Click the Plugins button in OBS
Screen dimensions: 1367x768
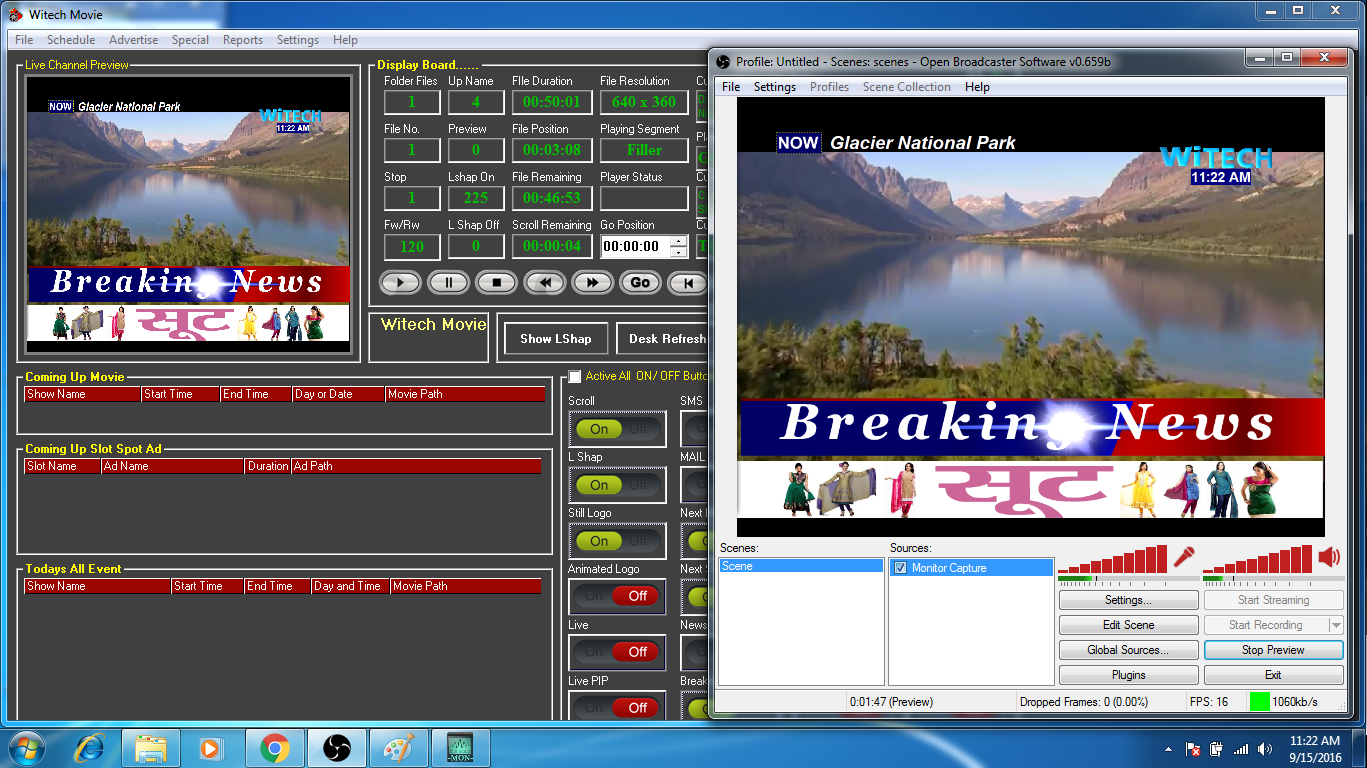pyautogui.click(x=1128, y=675)
